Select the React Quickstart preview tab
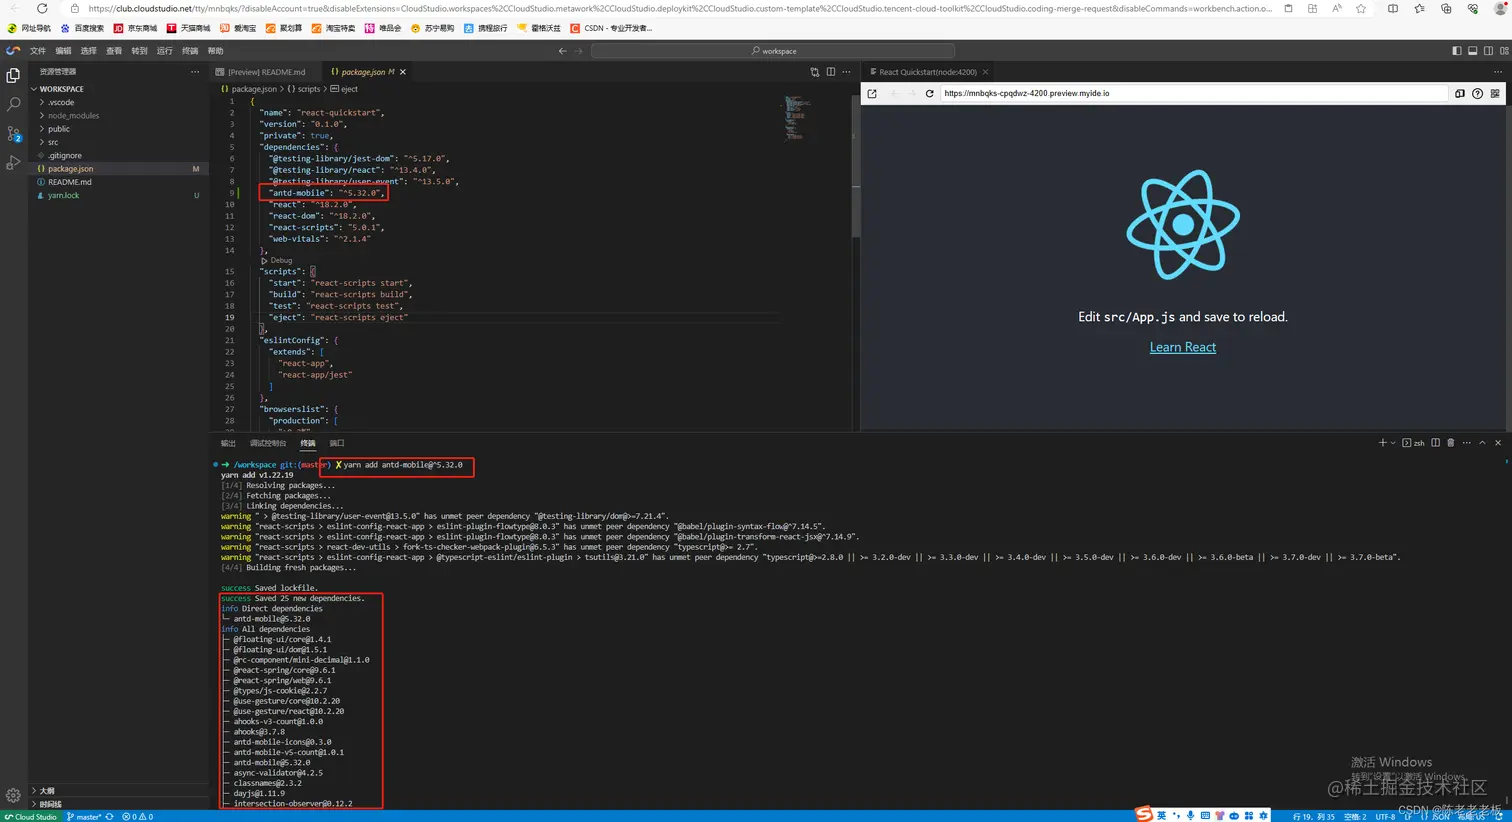The height and width of the screenshot is (822, 1512). pos(928,72)
